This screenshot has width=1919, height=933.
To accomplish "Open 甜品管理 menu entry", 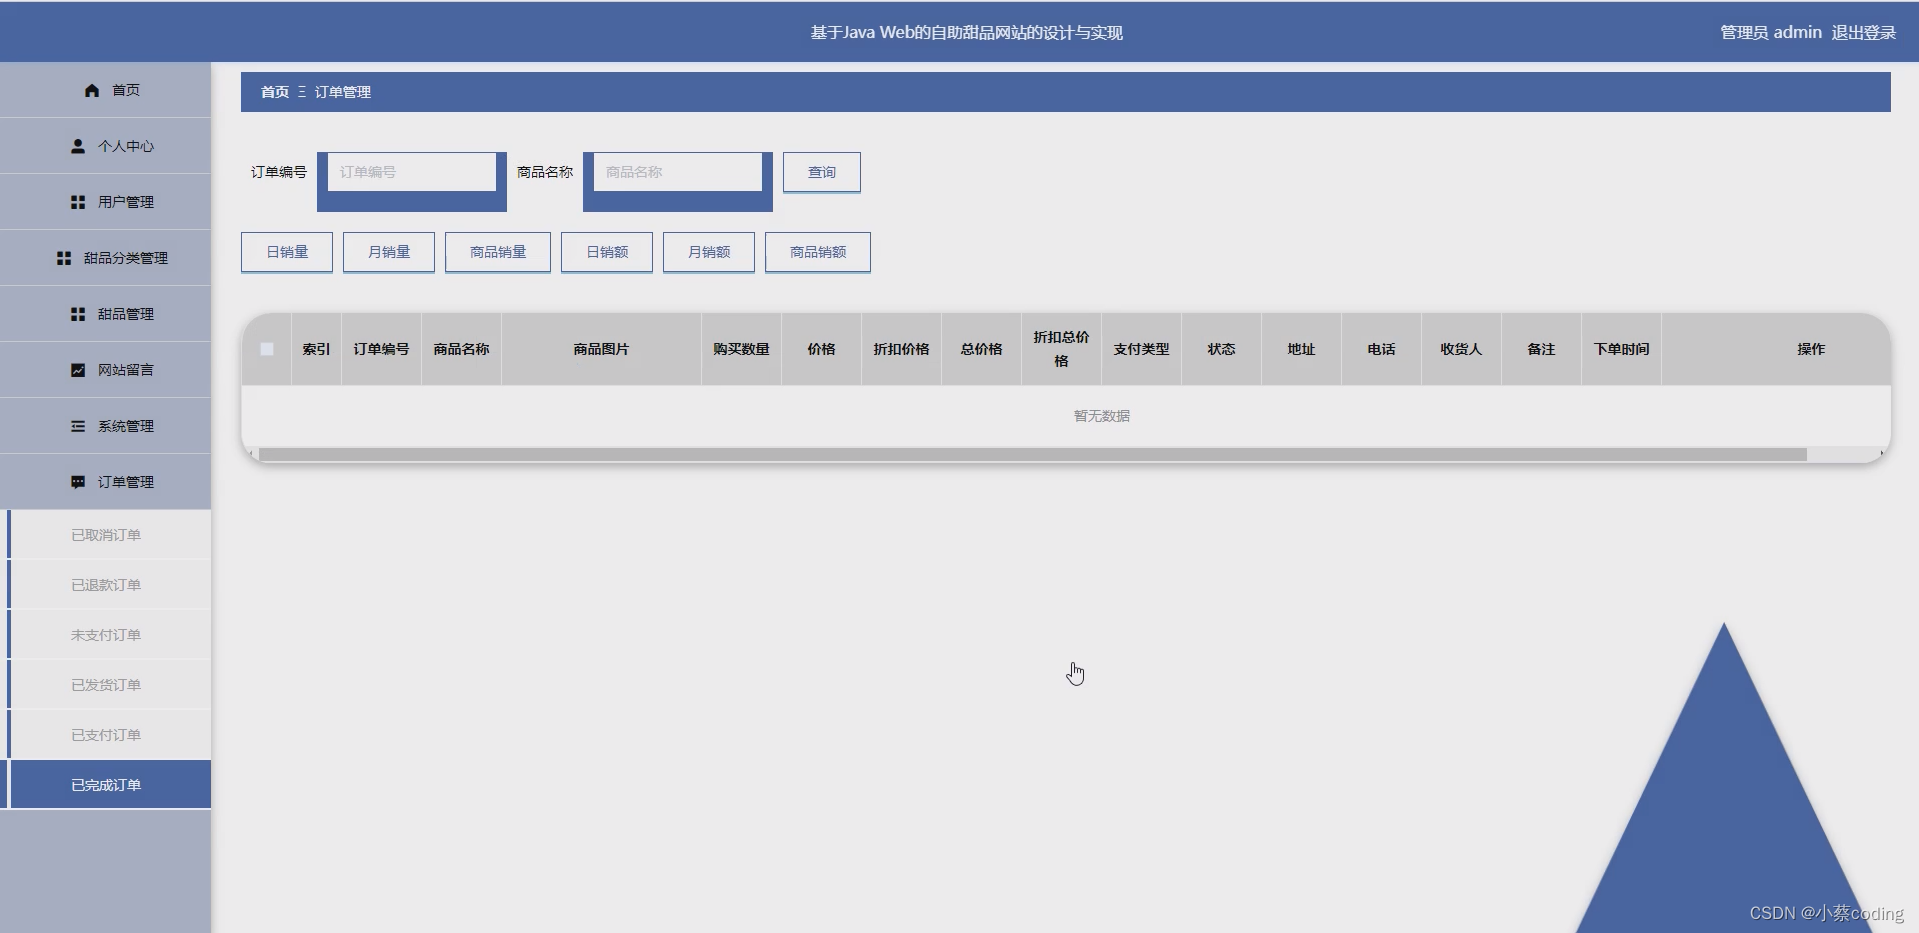I will coord(105,314).
